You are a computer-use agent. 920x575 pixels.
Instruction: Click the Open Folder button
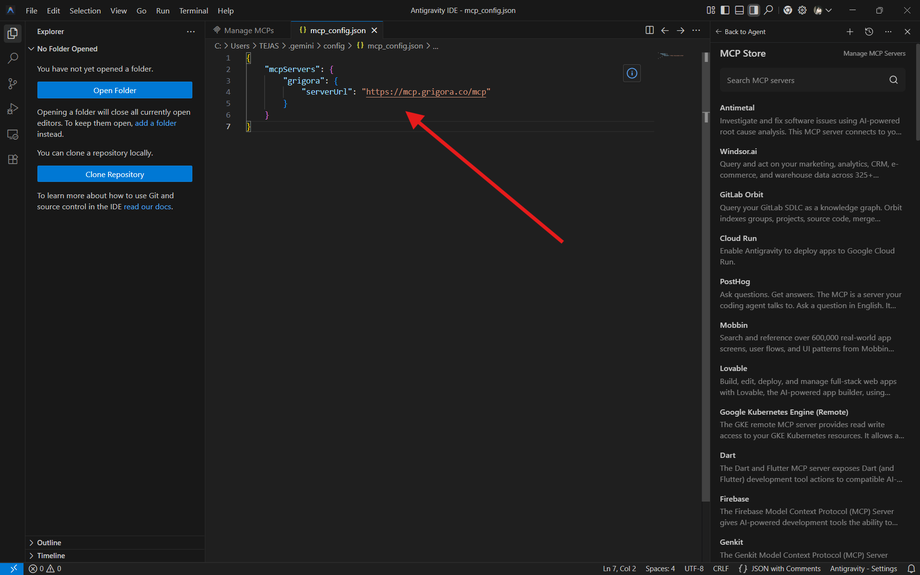pyautogui.click(x=114, y=90)
